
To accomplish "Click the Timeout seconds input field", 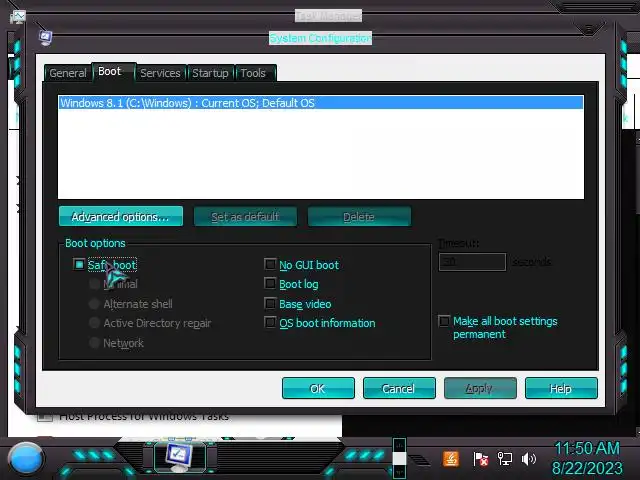I will 472,262.
